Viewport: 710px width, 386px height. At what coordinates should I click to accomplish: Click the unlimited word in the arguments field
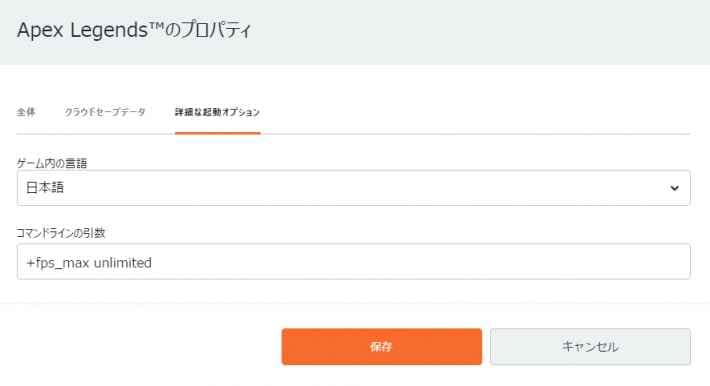pos(123,263)
